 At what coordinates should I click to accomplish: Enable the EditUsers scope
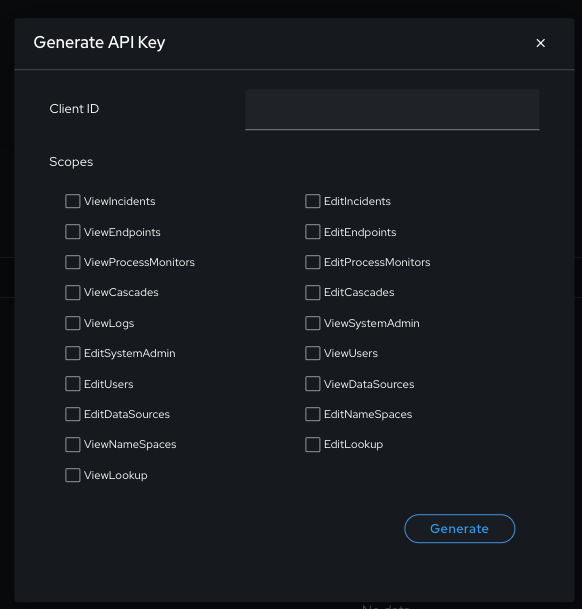coord(73,384)
